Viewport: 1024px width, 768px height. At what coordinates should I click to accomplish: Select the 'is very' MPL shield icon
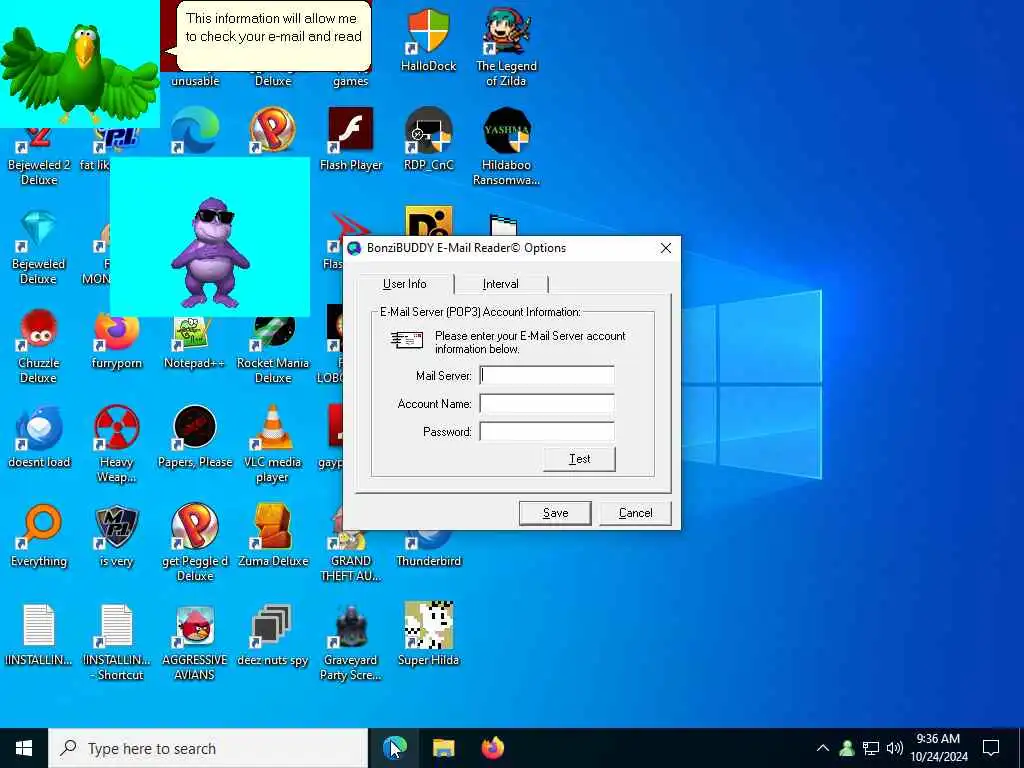[x=117, y=536]
